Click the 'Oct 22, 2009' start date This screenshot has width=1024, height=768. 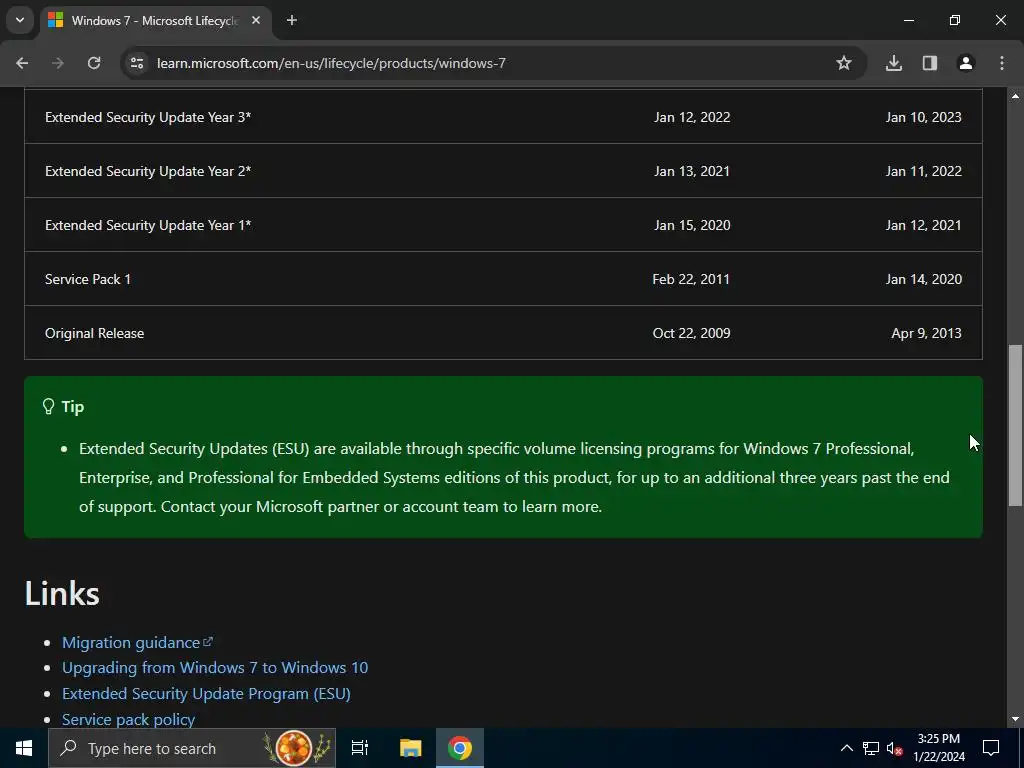(x=692, y=333)
